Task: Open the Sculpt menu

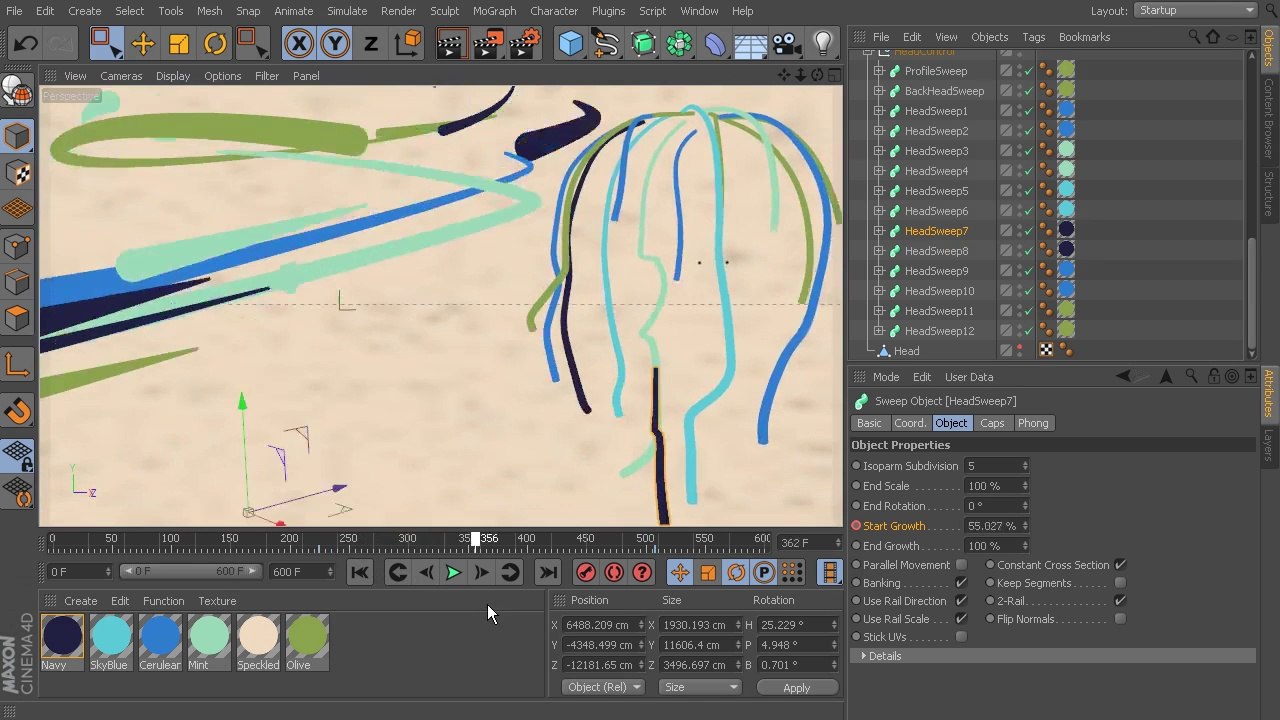Action: coord(445,11)
